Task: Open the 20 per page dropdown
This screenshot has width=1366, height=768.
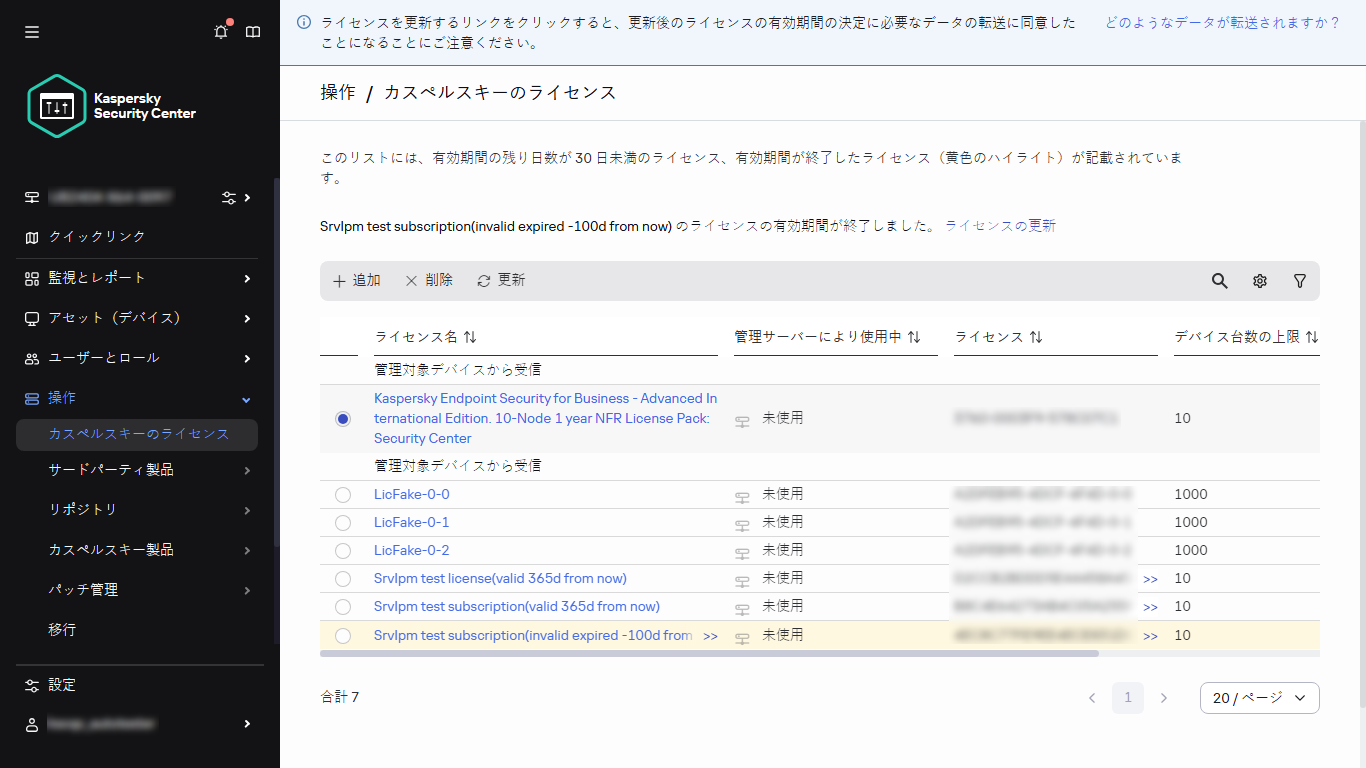Action: point(1259,697)
